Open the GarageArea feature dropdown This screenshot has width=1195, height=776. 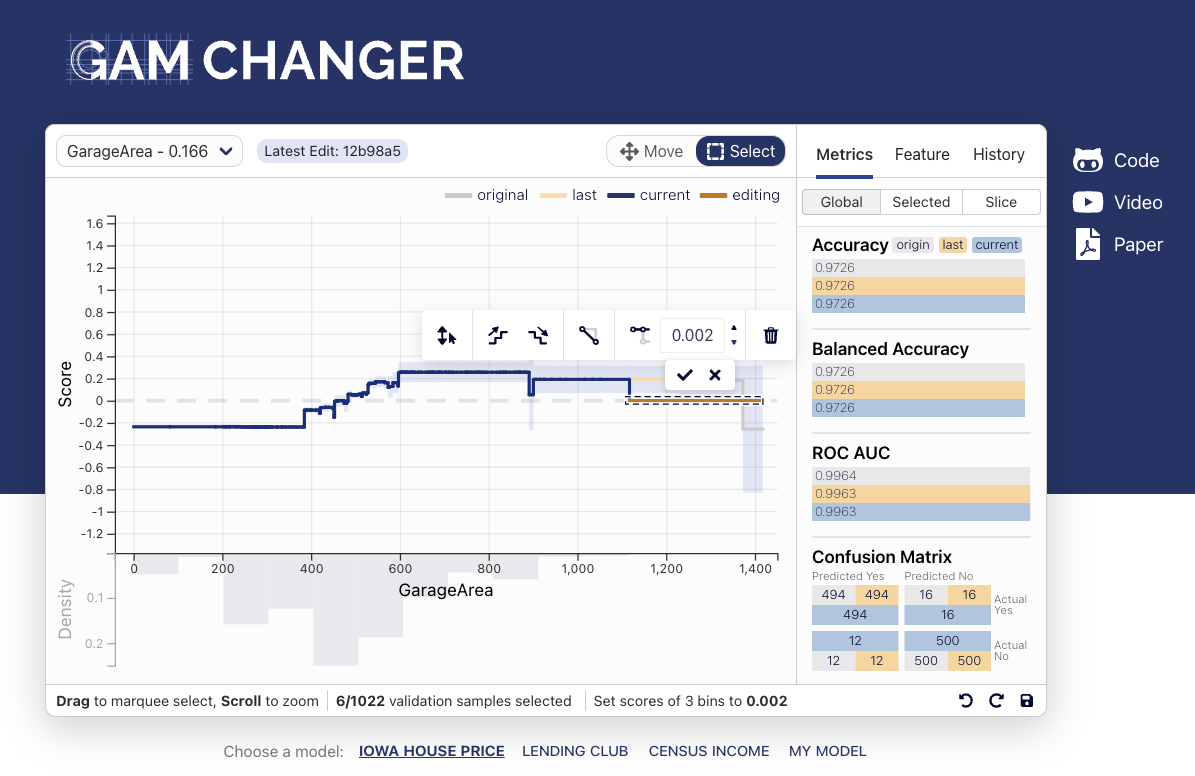[x=149, y=152]
